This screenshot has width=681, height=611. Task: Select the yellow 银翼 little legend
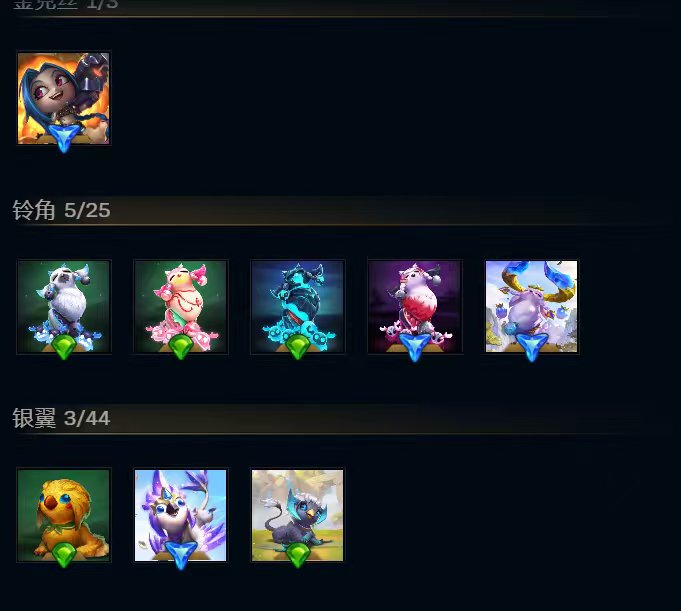pyautogui.click(x=64, y=515)
